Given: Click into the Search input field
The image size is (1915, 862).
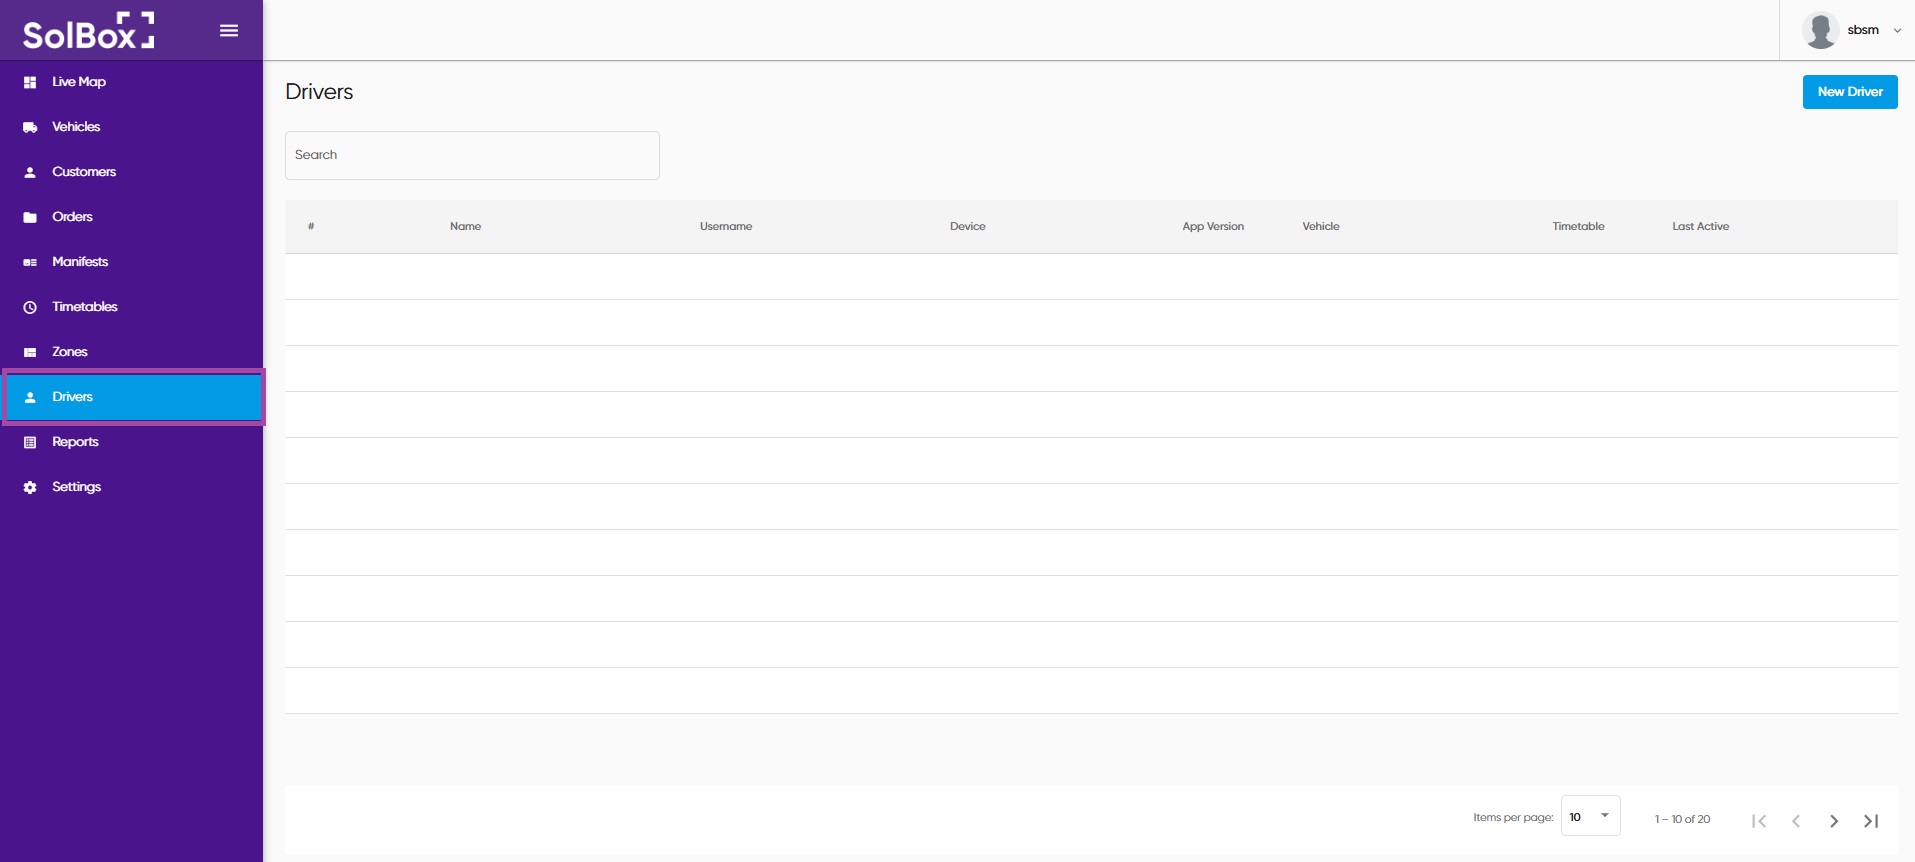Looking at the screenshot, I should pyautogui.click(x=472, y=156).
